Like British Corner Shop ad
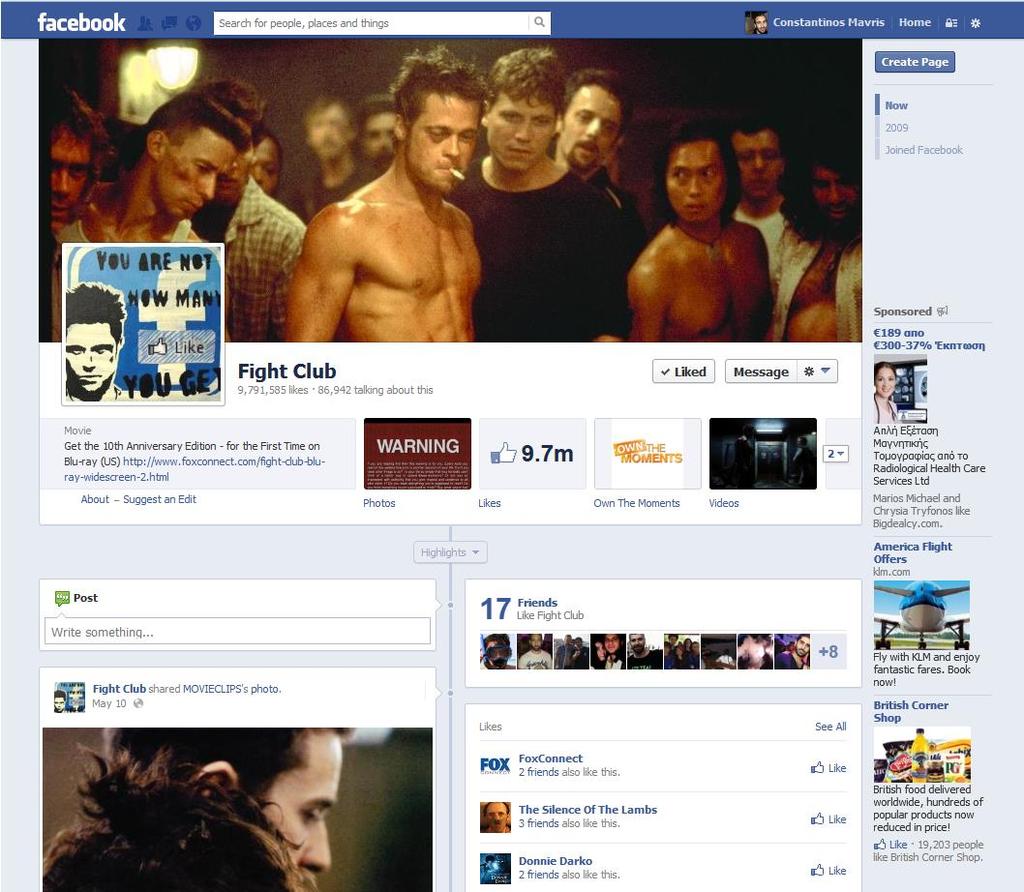Viewport: 1024px width, 892px height. pyautogui.click(x=891, y=844)
